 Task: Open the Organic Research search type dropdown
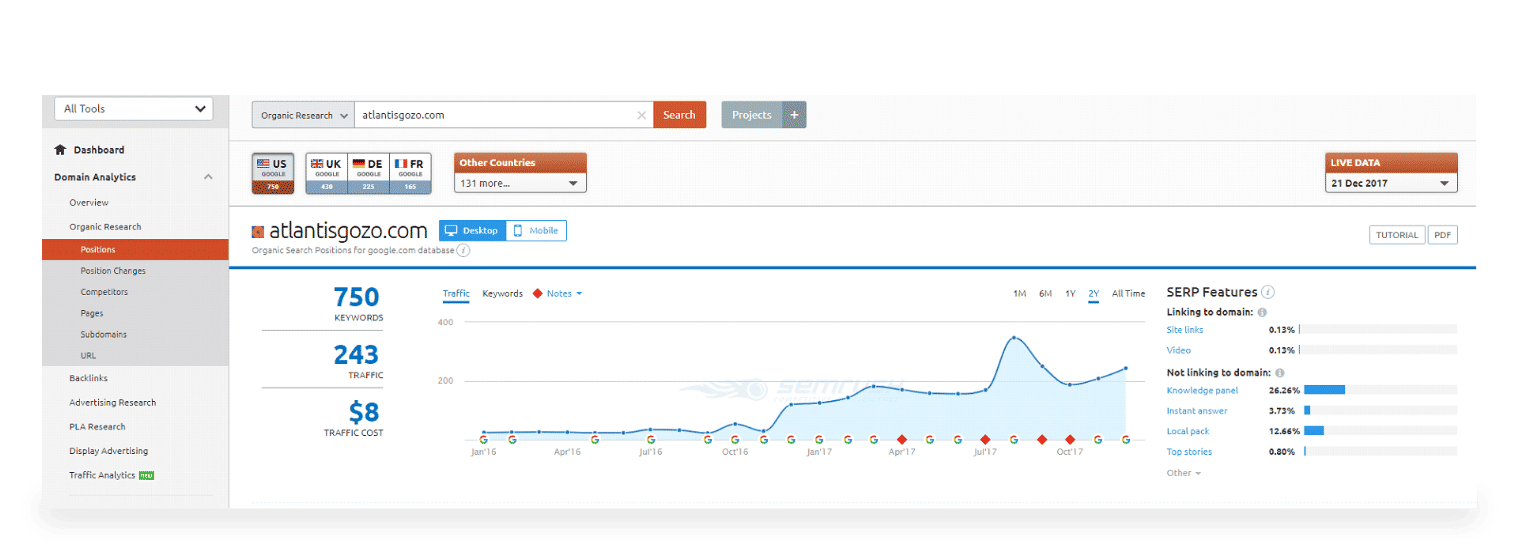click(303, 115)
